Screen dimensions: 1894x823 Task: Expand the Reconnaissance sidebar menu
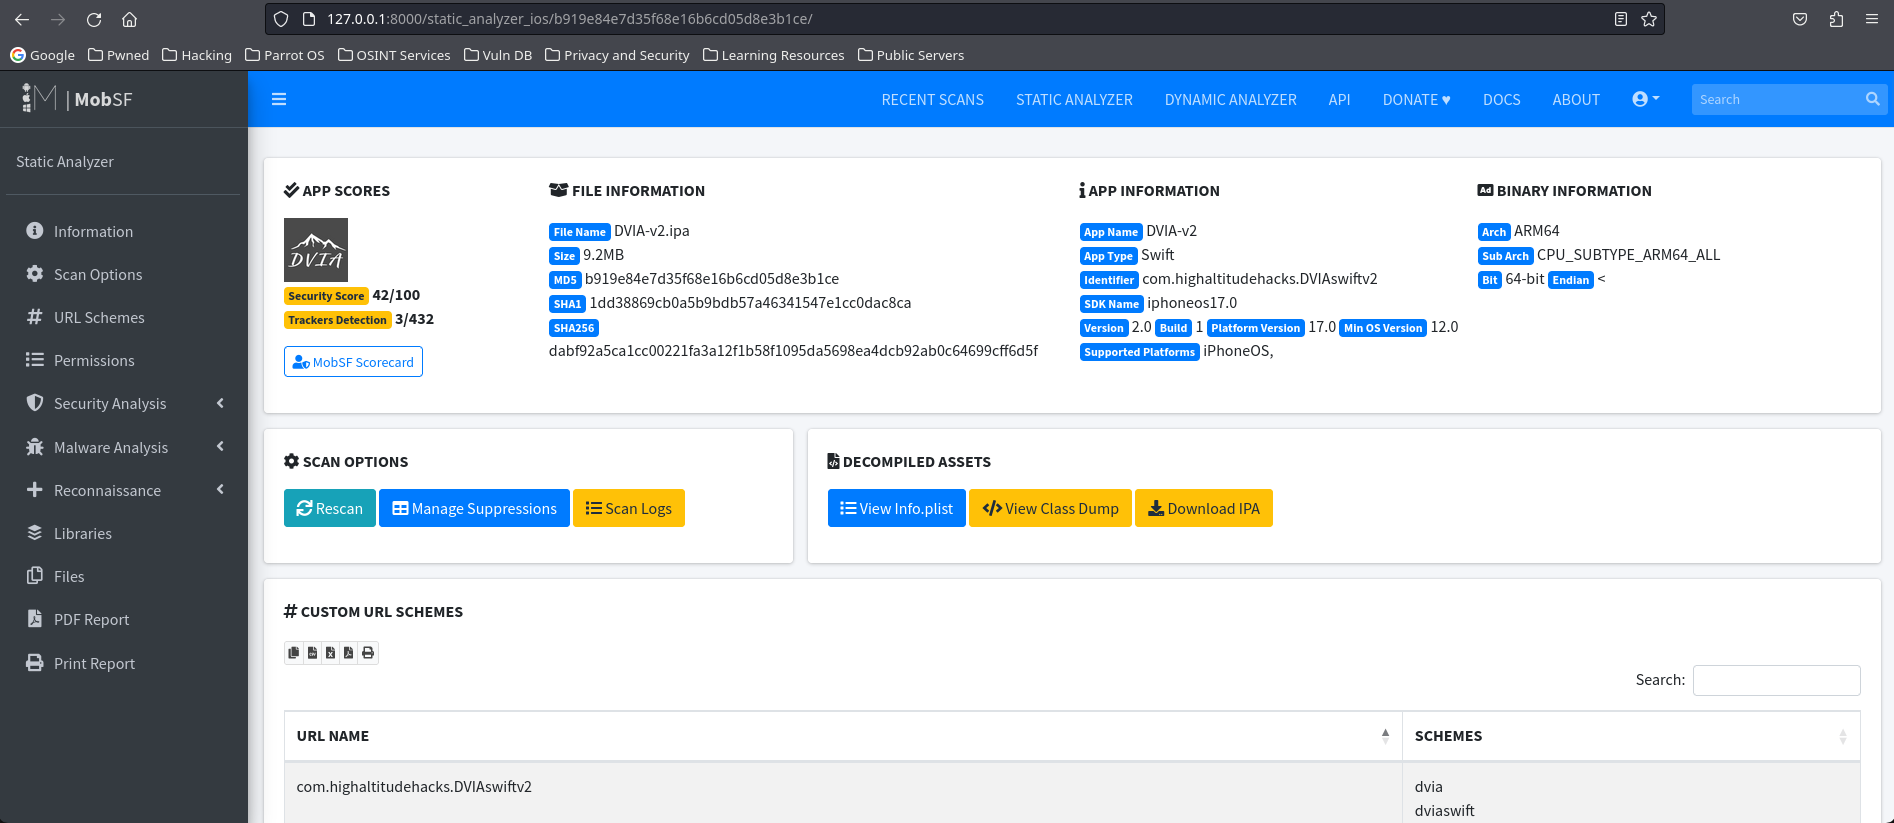click(124, 490)
